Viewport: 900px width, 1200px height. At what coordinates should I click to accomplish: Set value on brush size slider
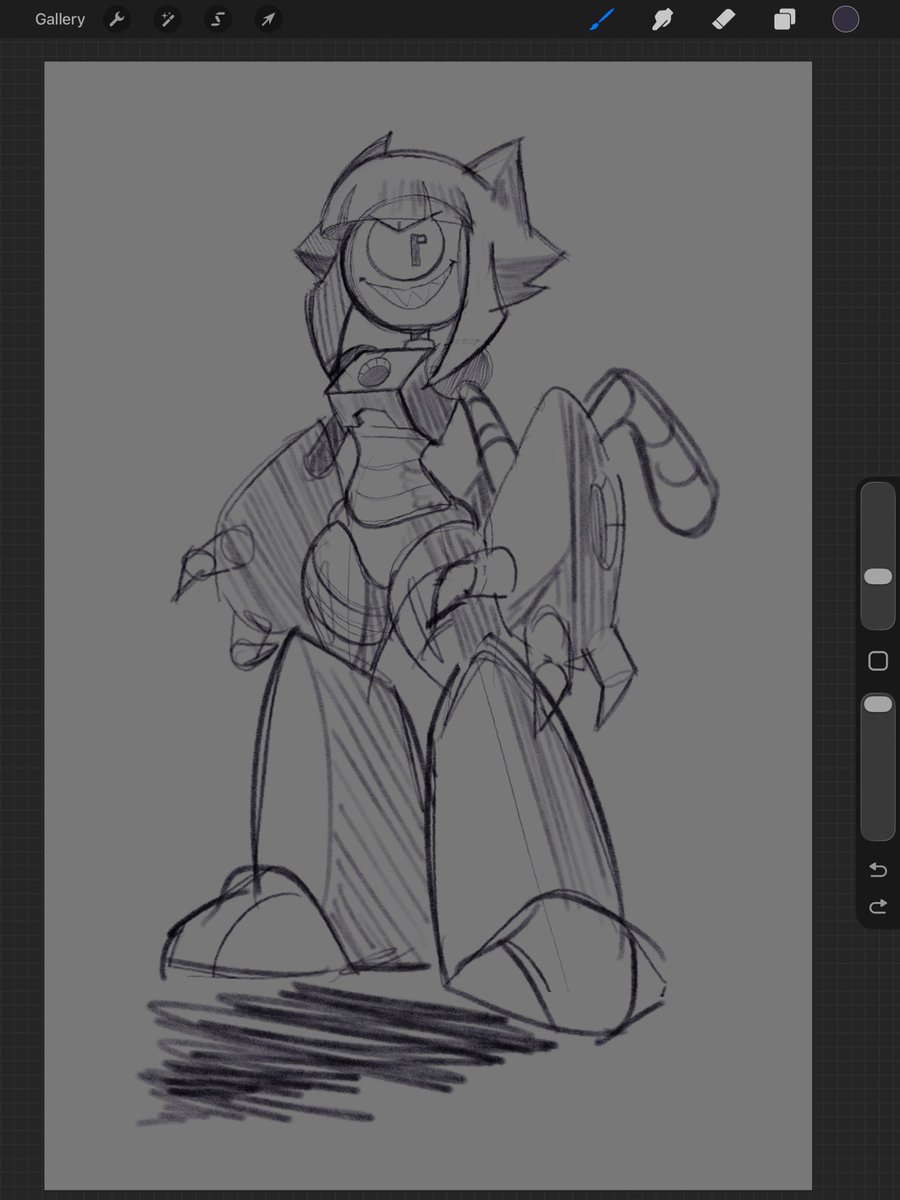coord(878,556)
